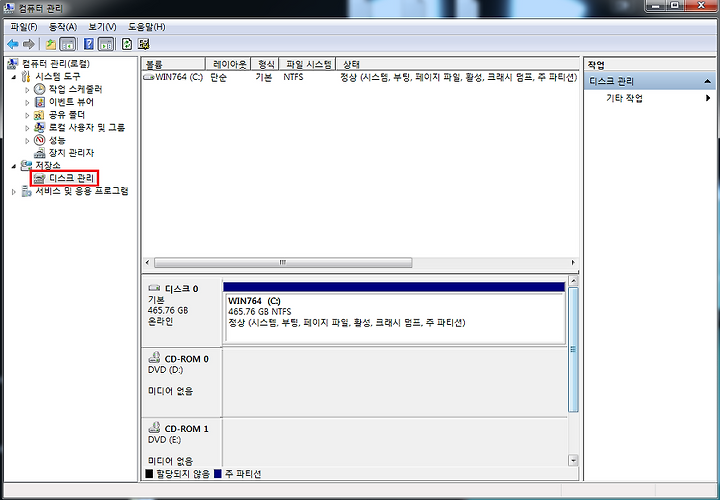This screenshot has height=500, width=720.
Task: Sort by the 파일 시스템 column header
Action: point(308,64)
